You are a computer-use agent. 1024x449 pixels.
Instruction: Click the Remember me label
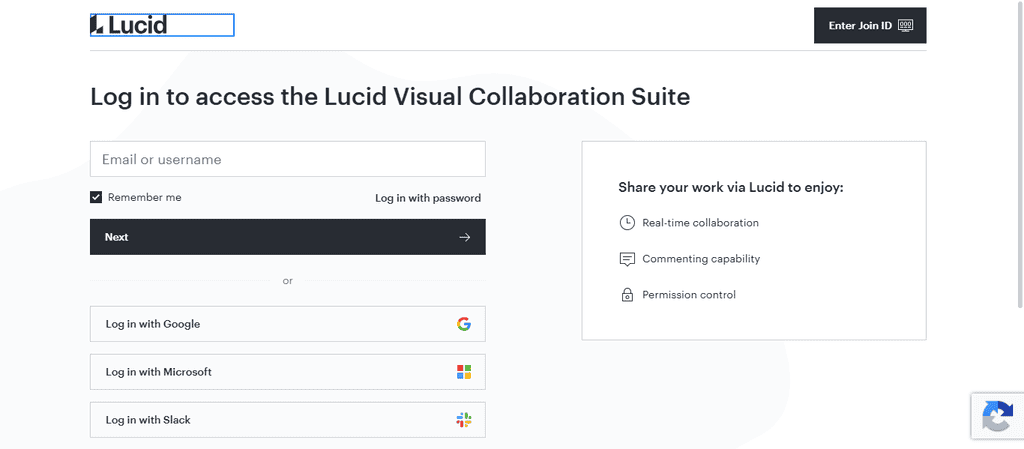point(145,197)
